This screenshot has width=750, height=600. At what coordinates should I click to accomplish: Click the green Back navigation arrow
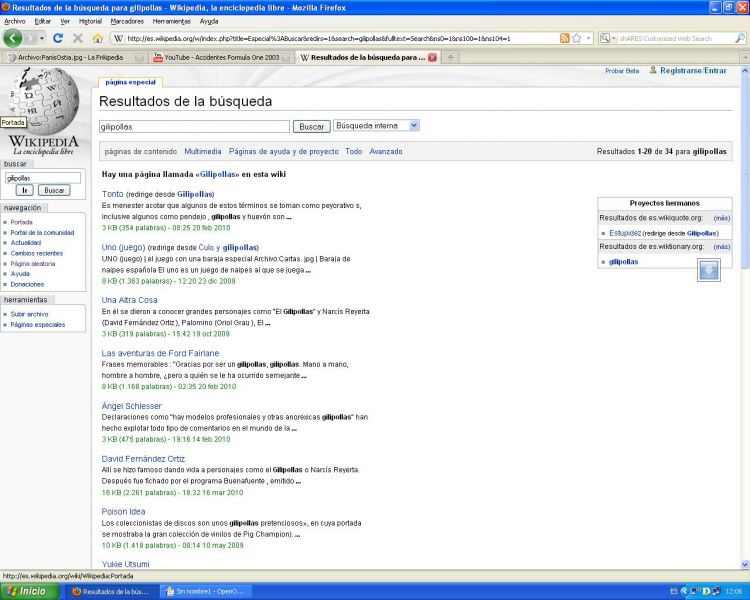(13, 38)
